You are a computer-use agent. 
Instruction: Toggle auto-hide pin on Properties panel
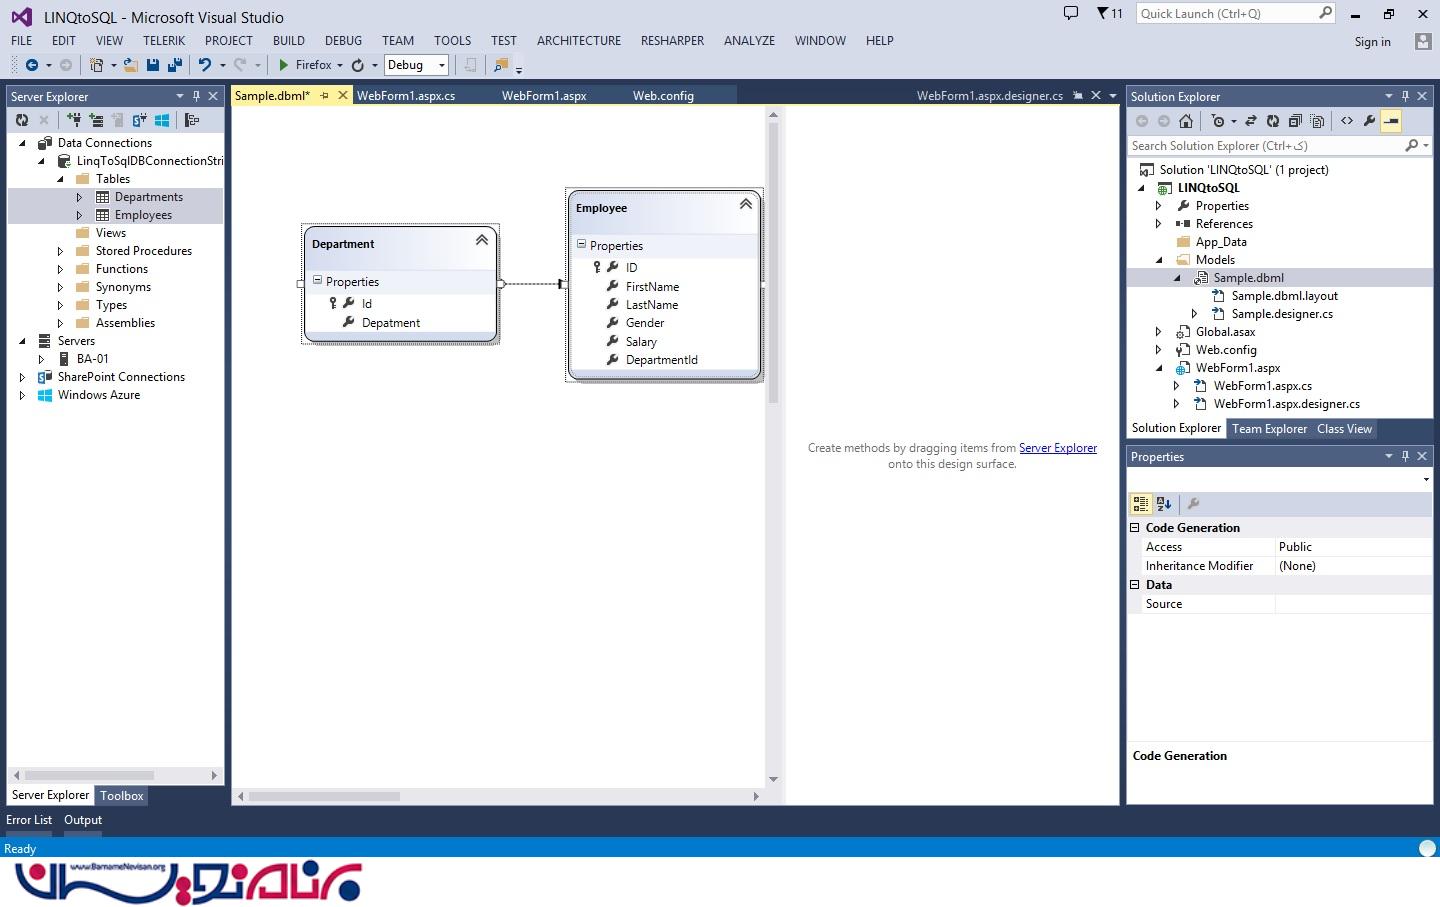[x=1405, y=456]
